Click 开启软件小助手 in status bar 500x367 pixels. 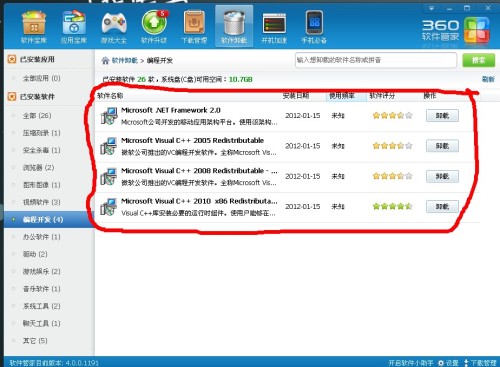click(x=411, y=363)
